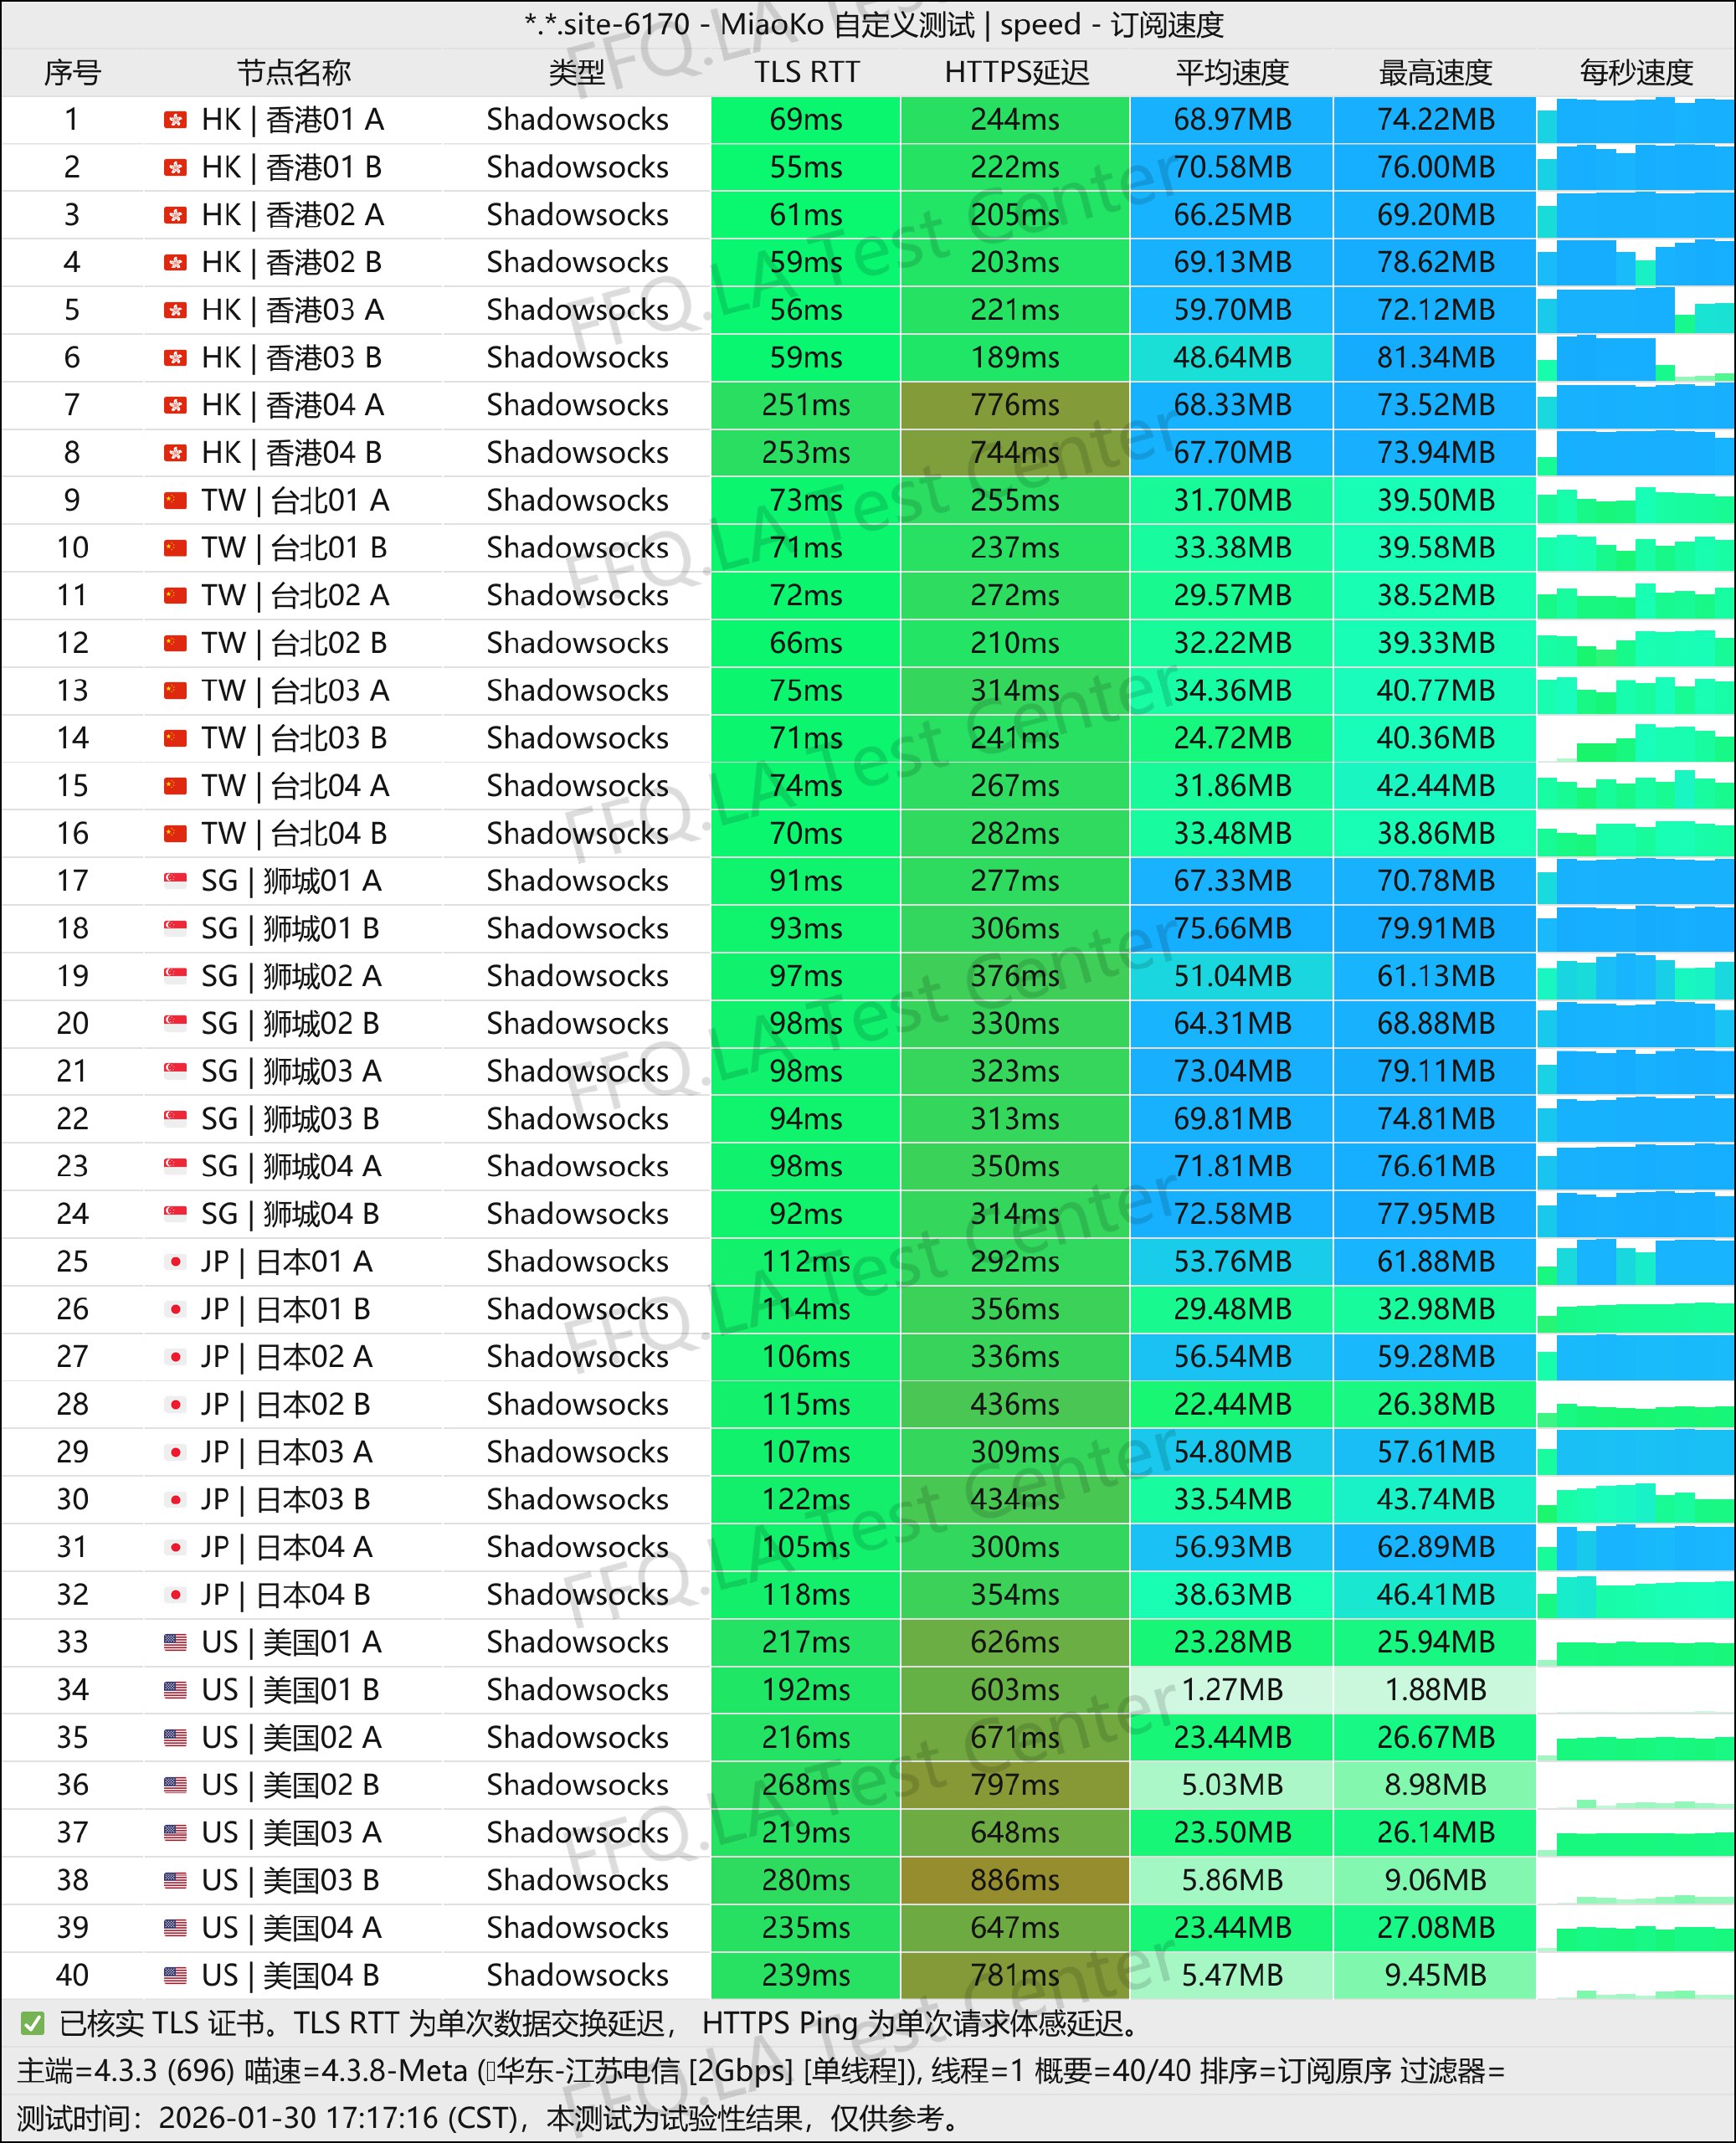
Task: Click the green TLS certificate verified checkmark
Action: (x=32, y=2024)
